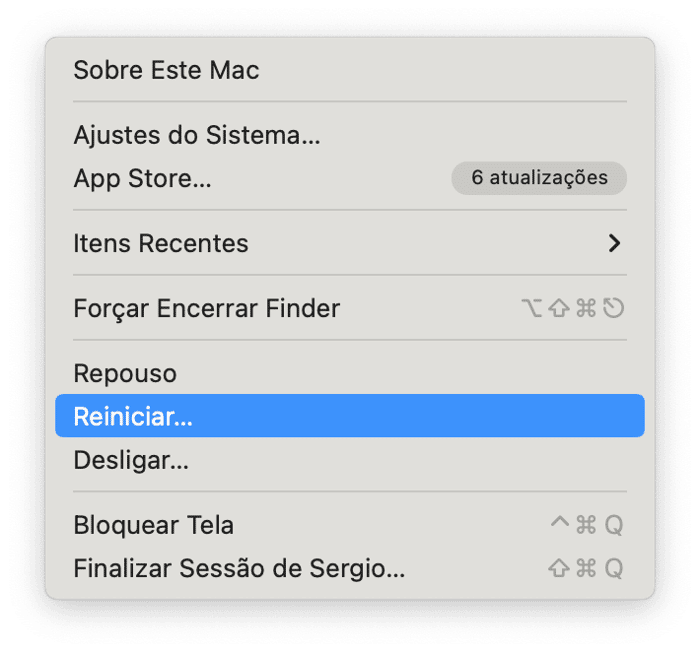Choose Desligar to shut down

[131, 460]
